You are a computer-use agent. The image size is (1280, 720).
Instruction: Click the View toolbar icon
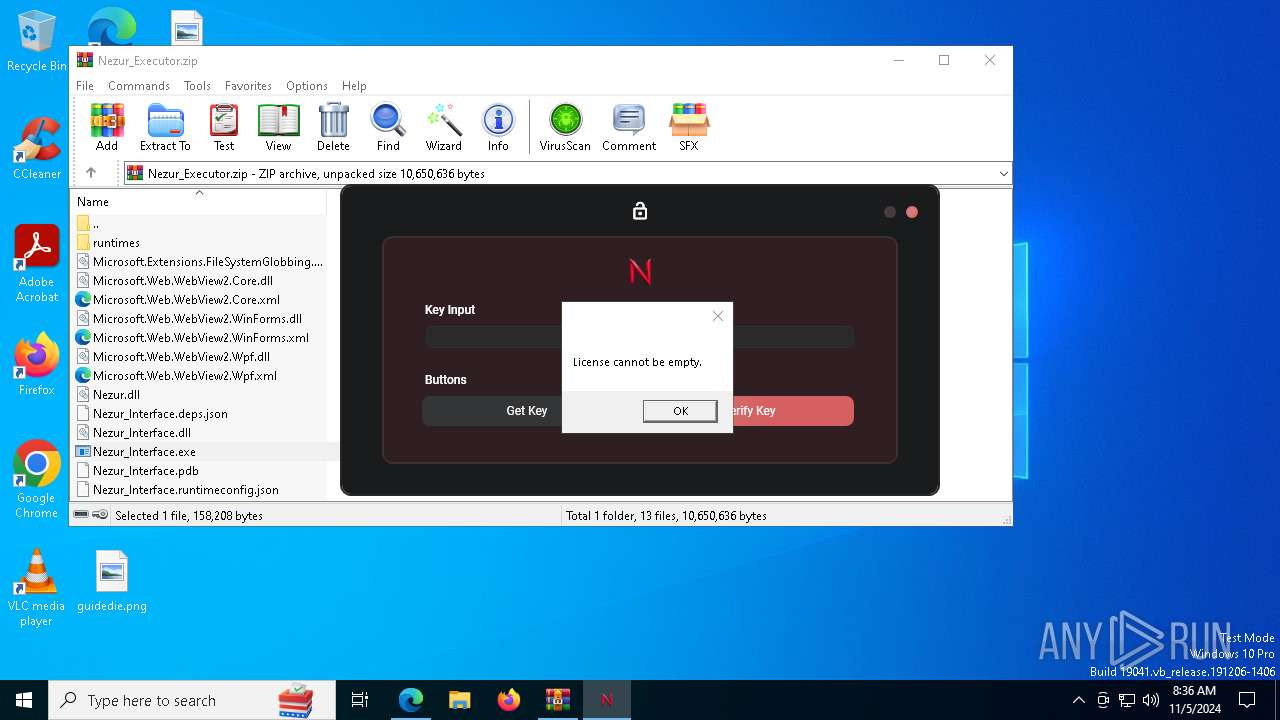278,127
